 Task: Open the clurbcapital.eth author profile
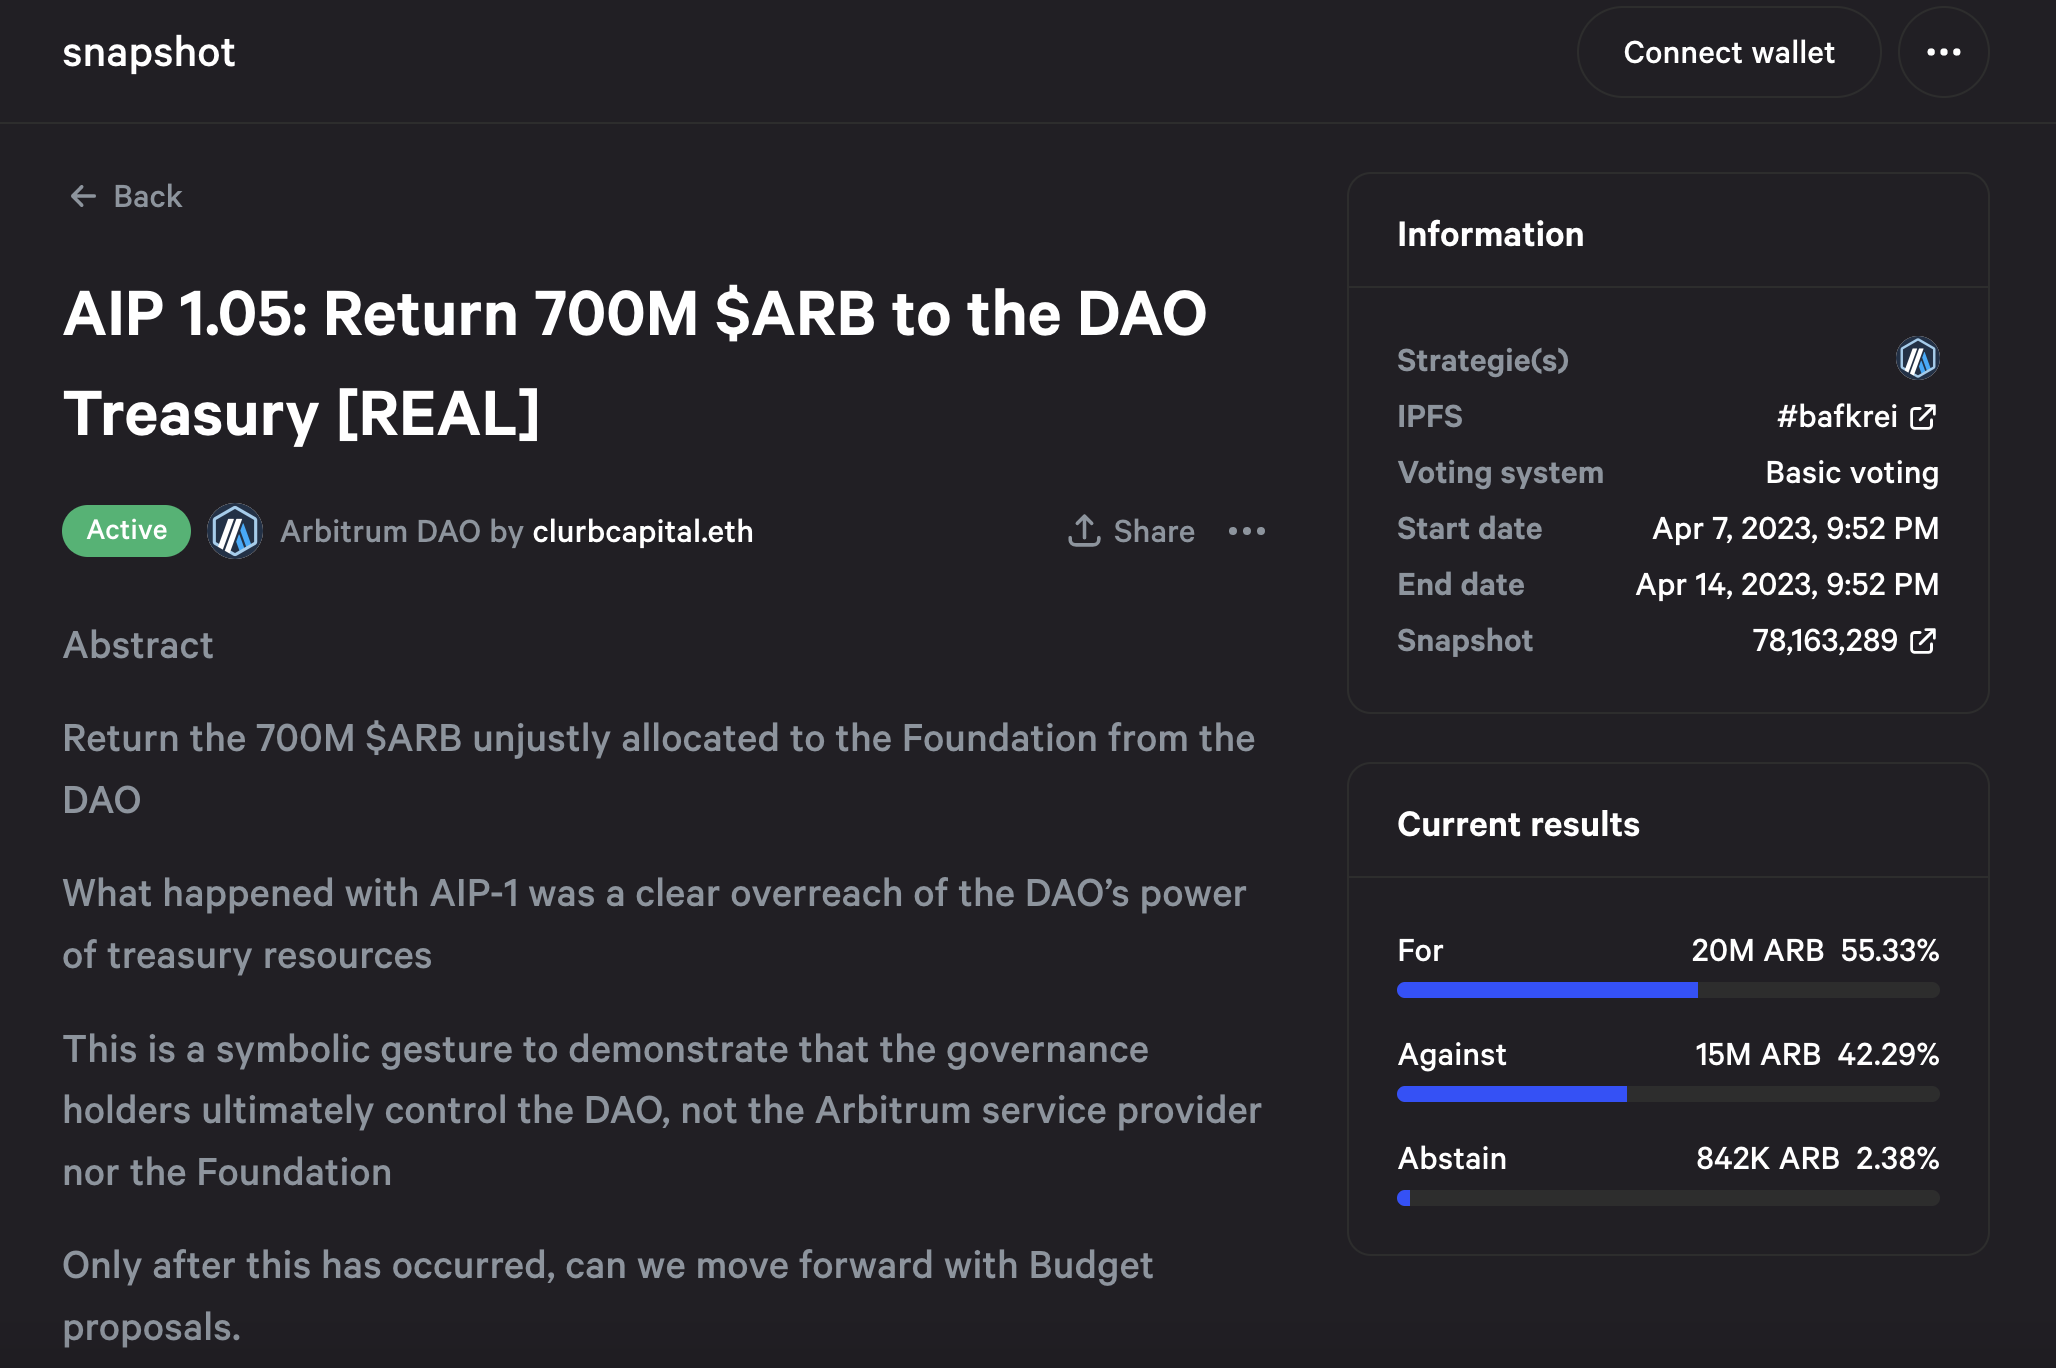[x=643, y=531]
